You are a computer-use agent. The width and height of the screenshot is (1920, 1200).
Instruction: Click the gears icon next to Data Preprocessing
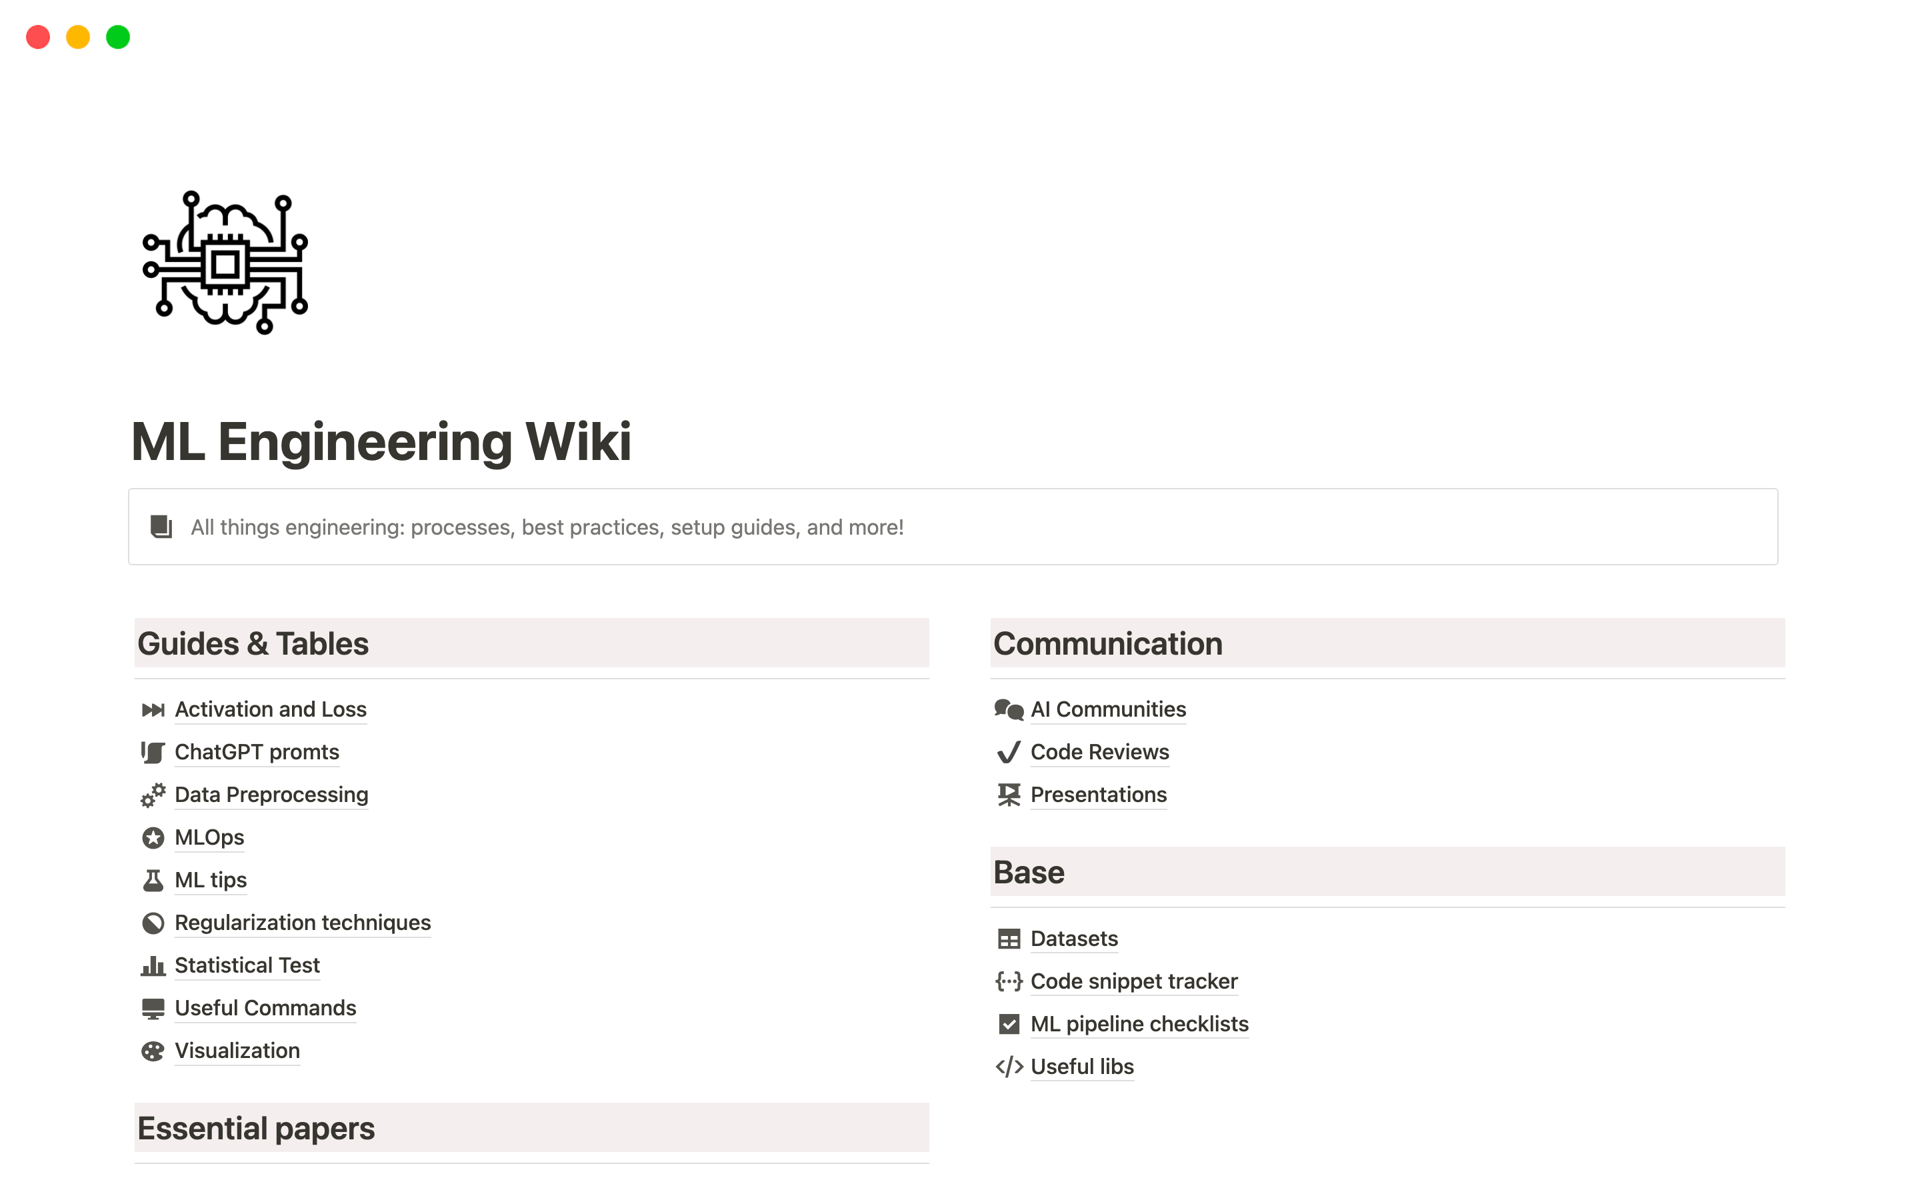pyautogui.click(x=152, y=795)
